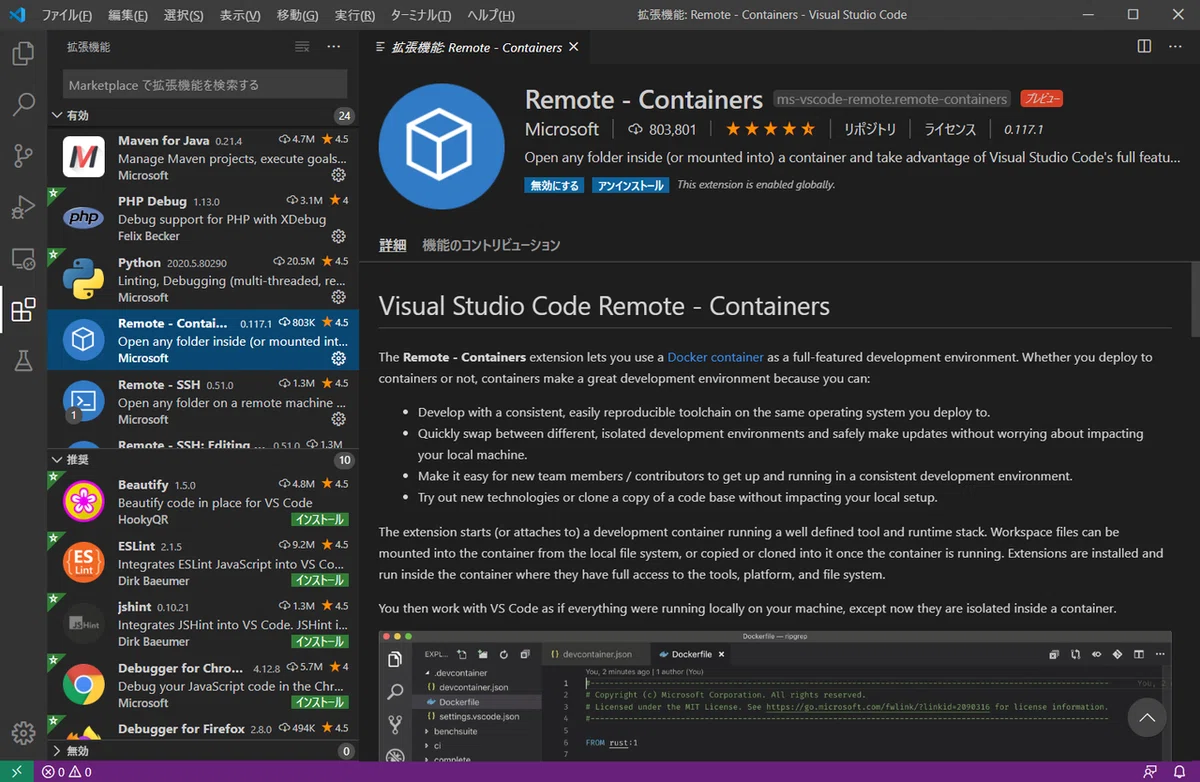Install the Beautify extension
This screenshot has width=1200, height=782.
pyautogui.click(x=319, y=520)
